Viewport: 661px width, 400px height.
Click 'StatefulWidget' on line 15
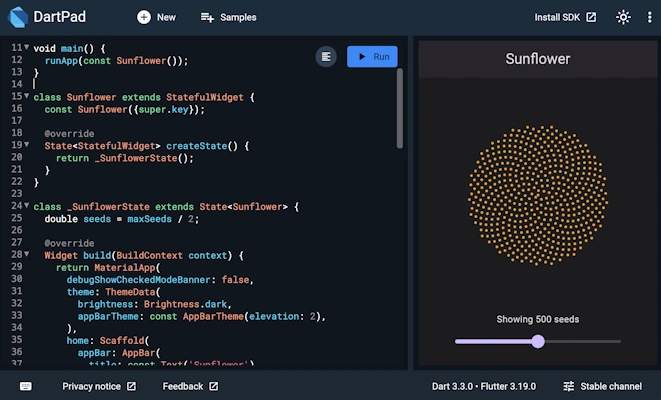(x=204, y=97)
